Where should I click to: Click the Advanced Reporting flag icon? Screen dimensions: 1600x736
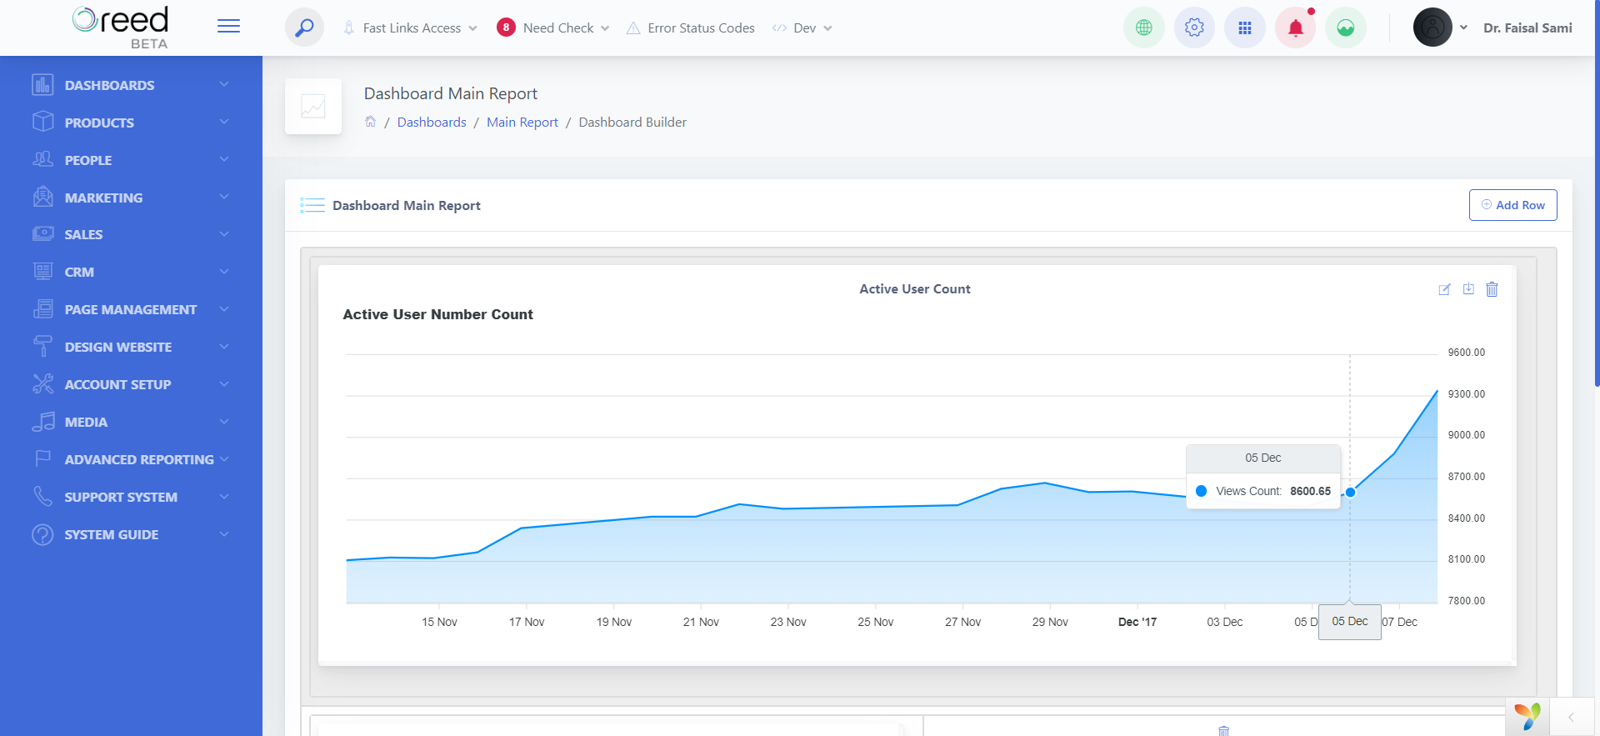pos(42,459)
